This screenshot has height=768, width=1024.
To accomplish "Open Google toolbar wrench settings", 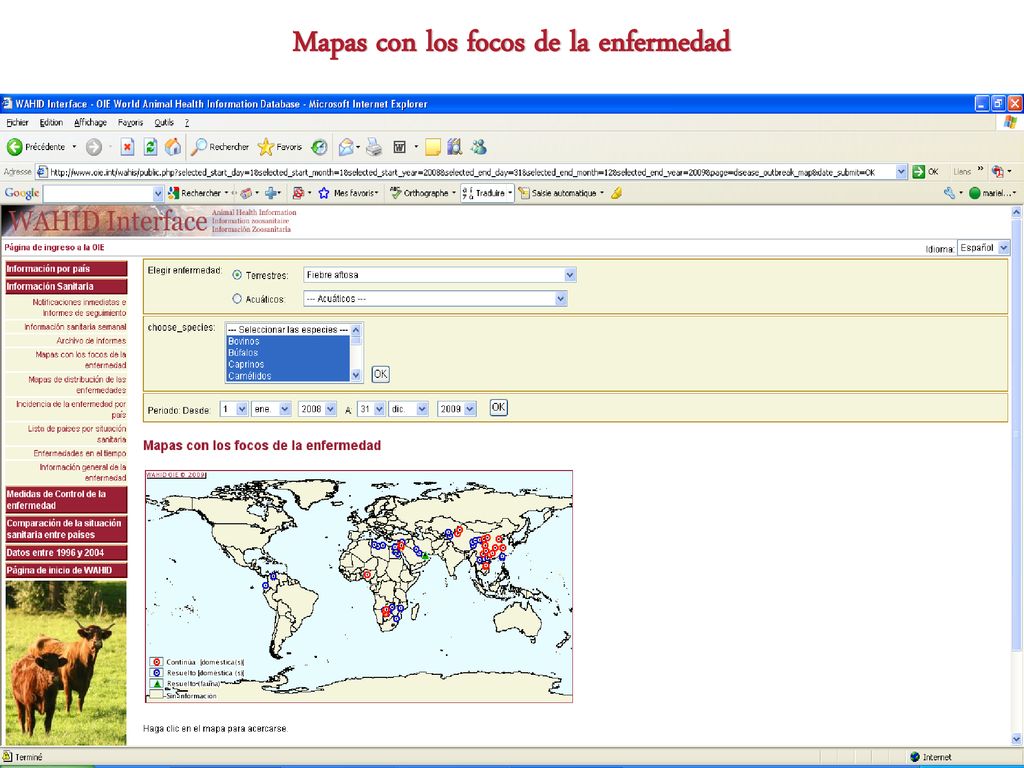I will click(950, 193).
